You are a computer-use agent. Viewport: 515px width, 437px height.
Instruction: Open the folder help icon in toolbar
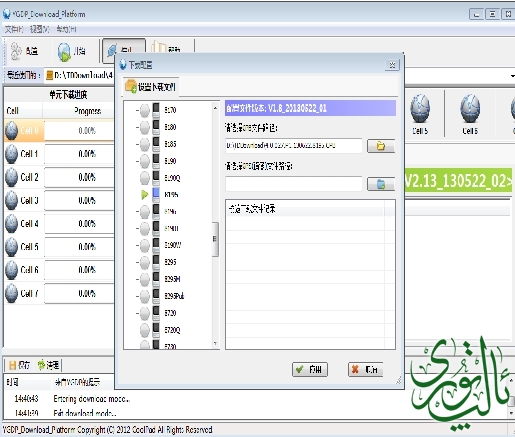[x=159, y=48]
